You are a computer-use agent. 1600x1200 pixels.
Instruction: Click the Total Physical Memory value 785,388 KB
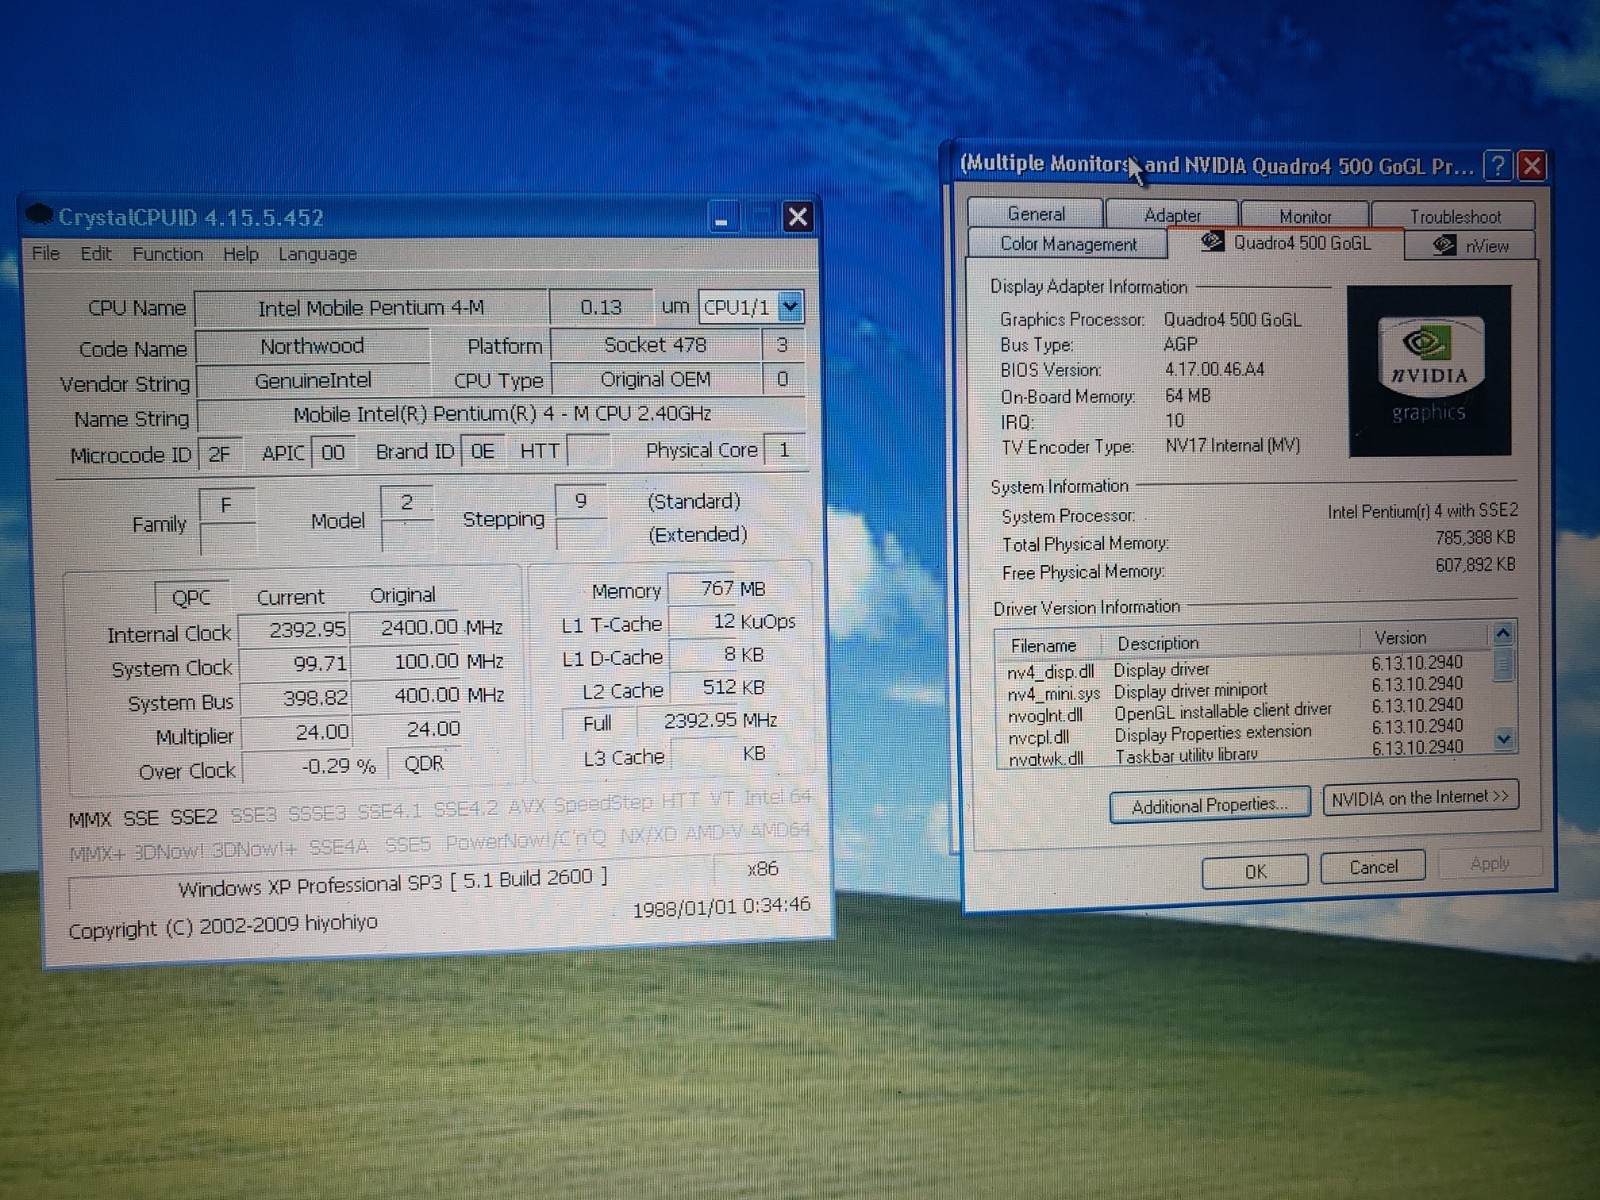click(x=1475, y=538)
